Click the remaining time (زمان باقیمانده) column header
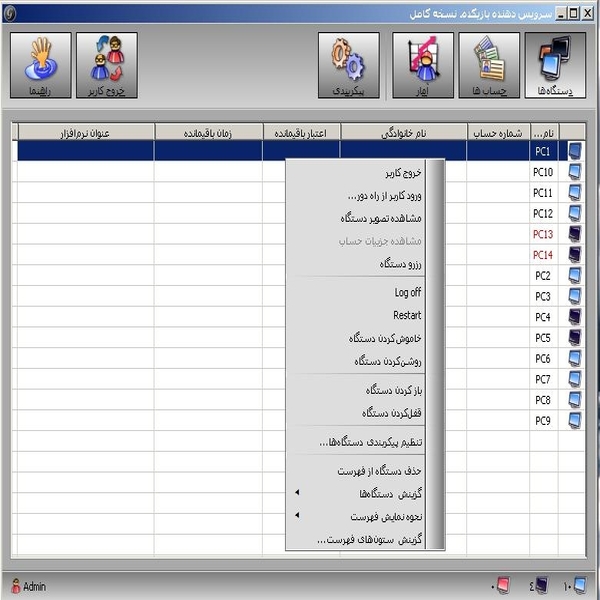The image size is (600, 600). point(208,132)
